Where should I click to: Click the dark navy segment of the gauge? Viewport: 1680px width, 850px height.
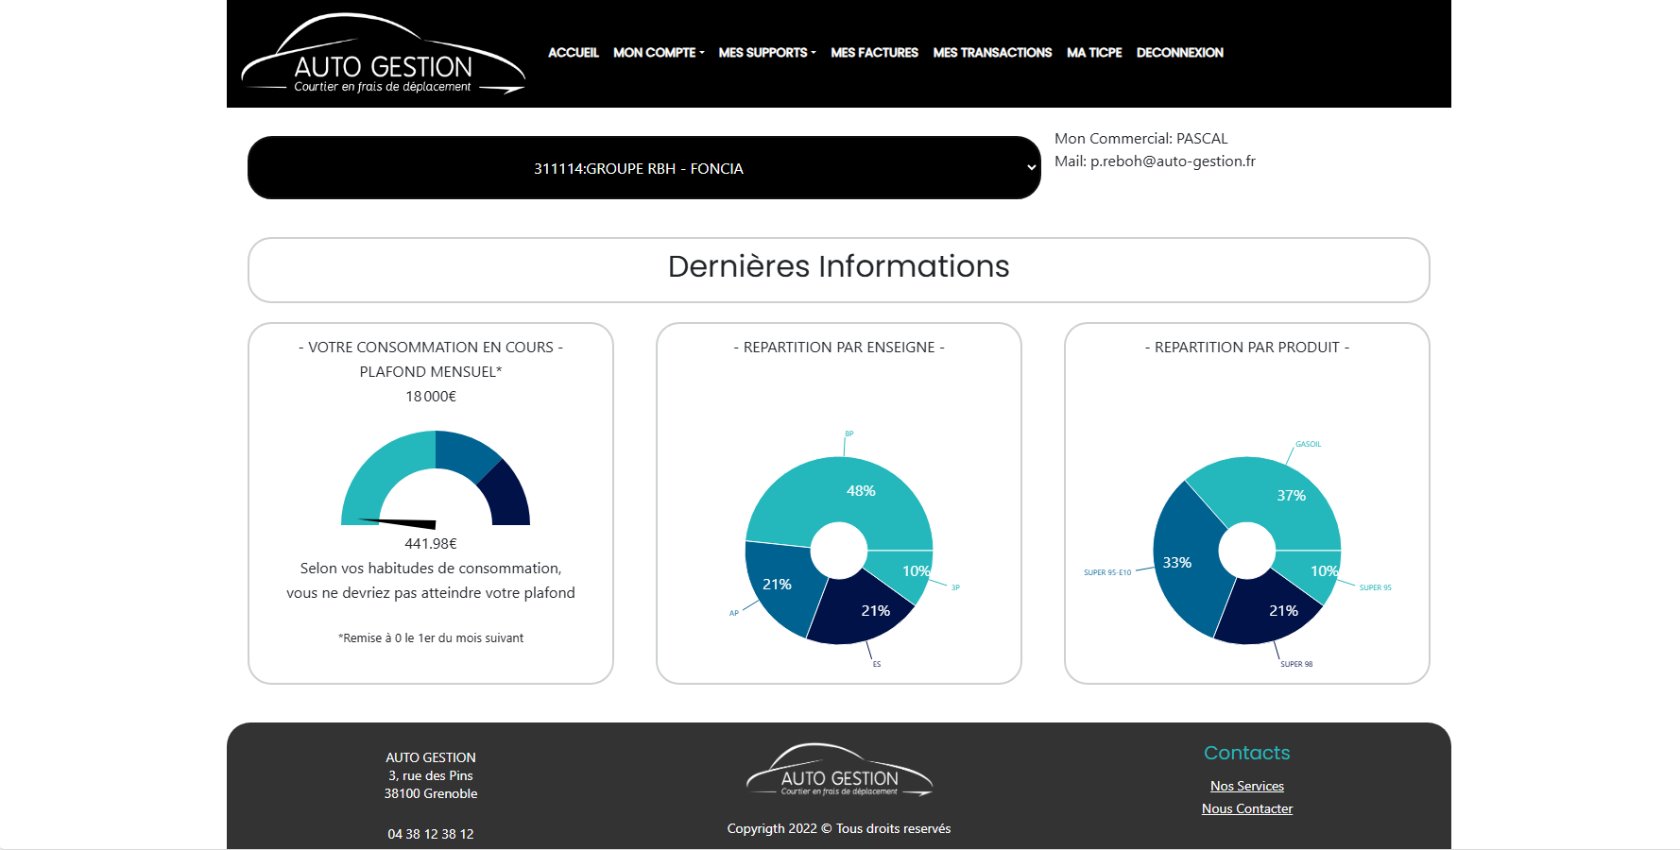(x=508, y=497)
